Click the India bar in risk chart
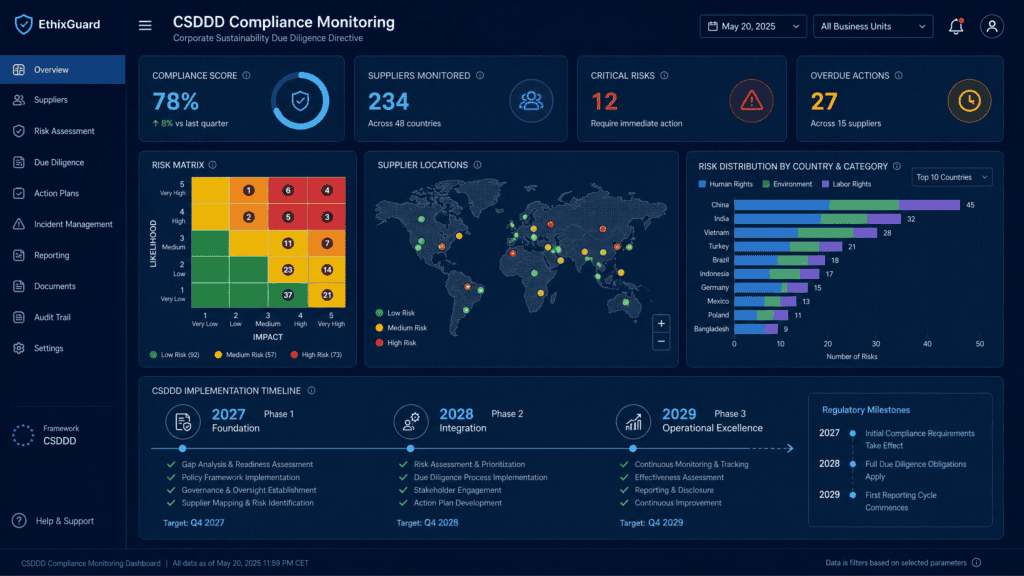Image resolution: width=1024 pixels, height=576 pixels. coord(817,219)
